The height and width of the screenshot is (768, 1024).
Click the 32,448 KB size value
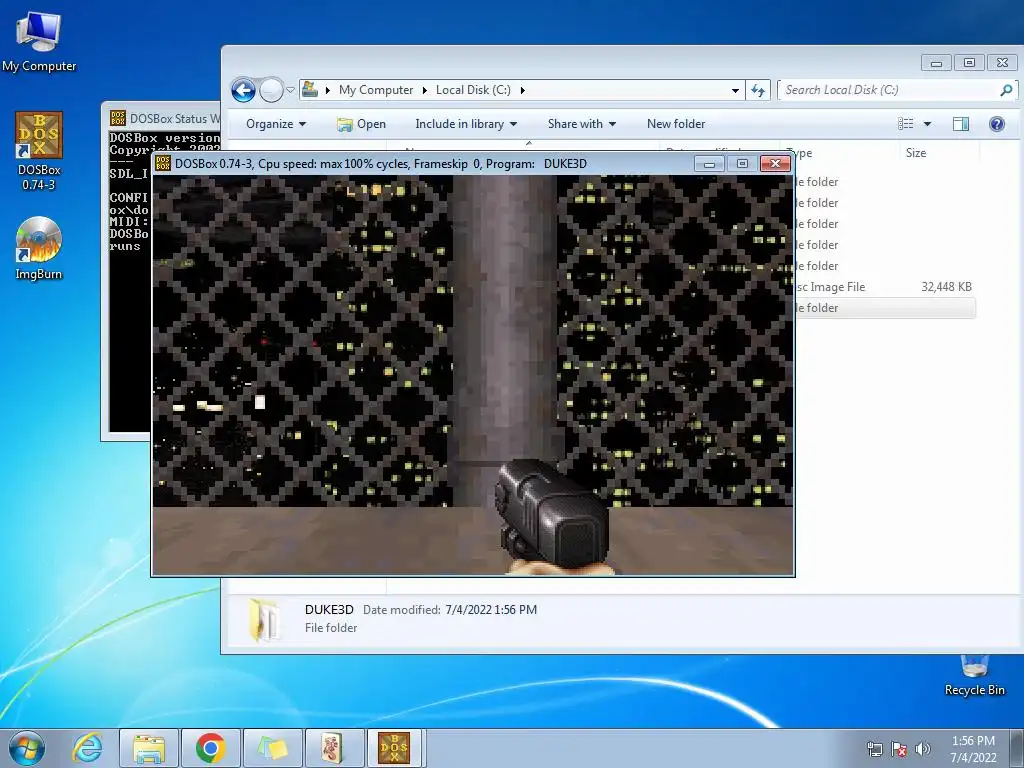(x=946, y=287)
